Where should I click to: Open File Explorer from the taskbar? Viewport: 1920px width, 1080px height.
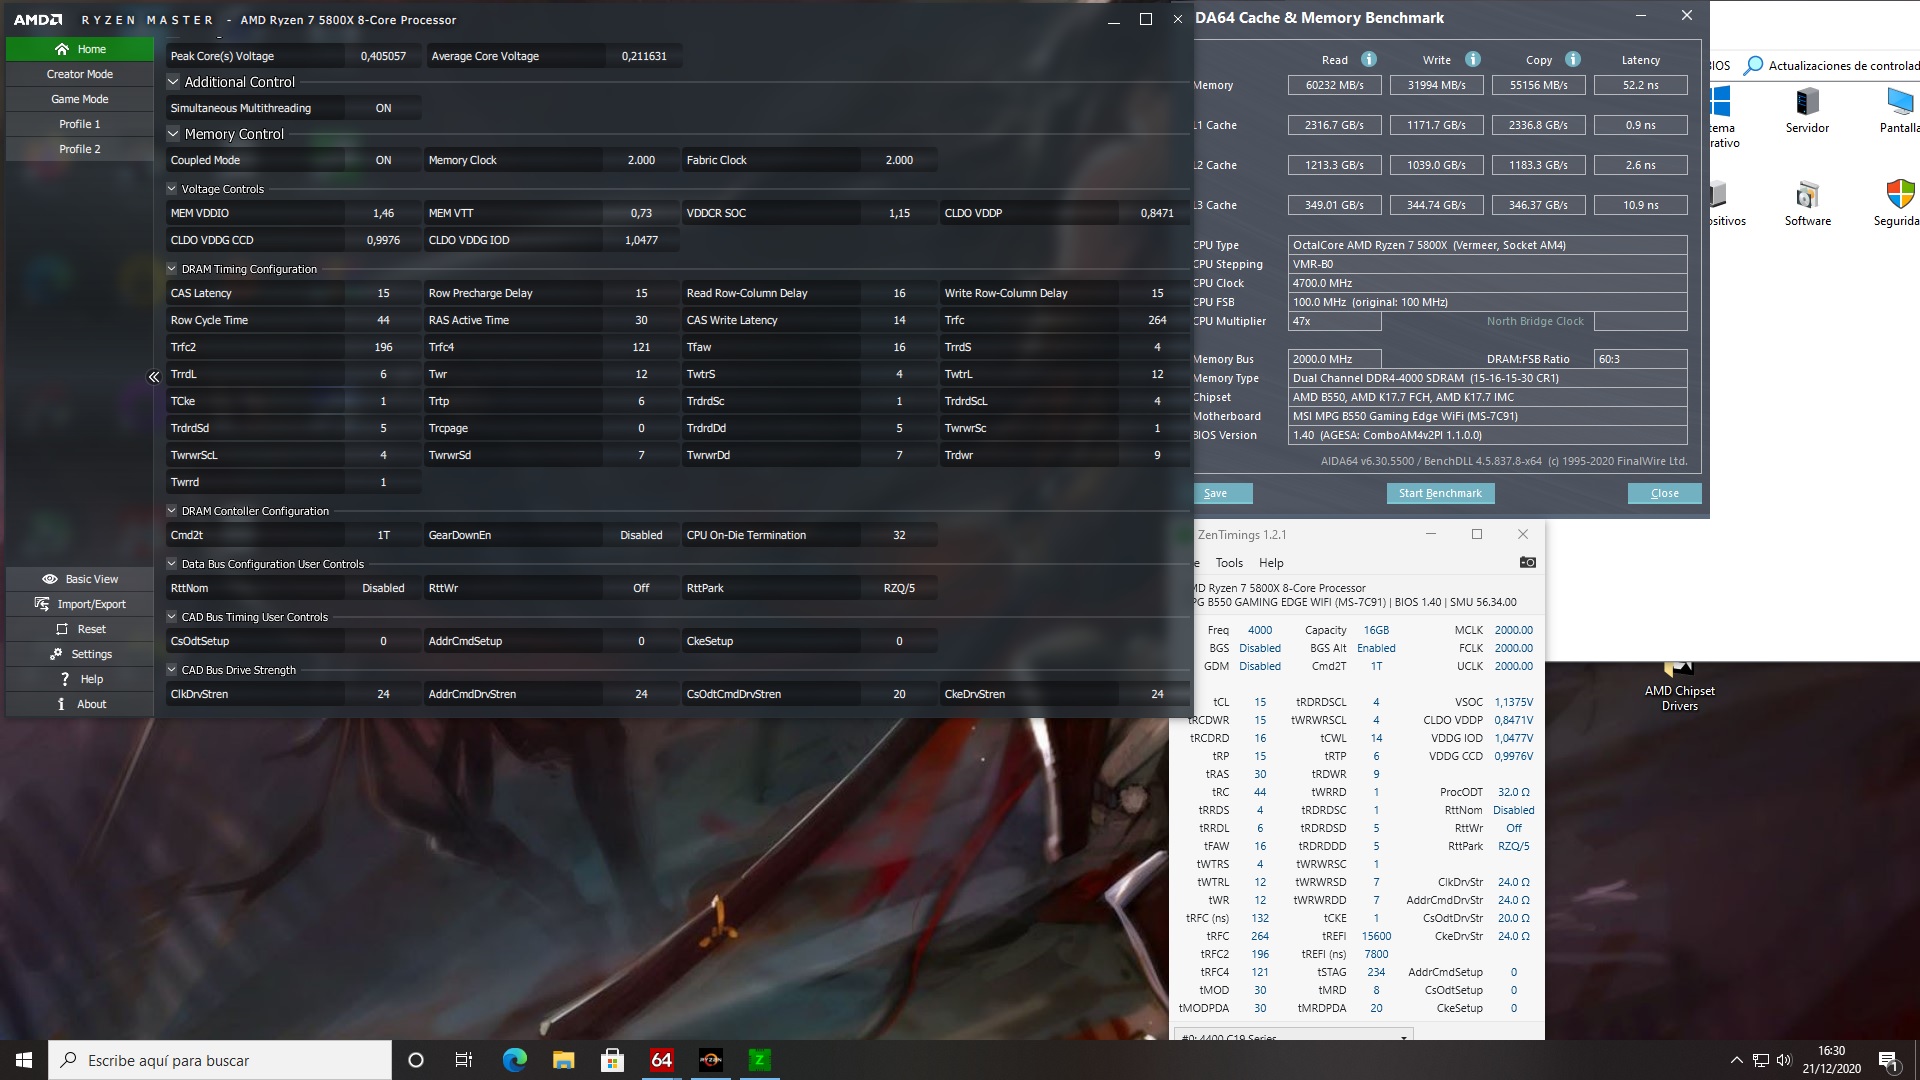tap(563, 1060)
